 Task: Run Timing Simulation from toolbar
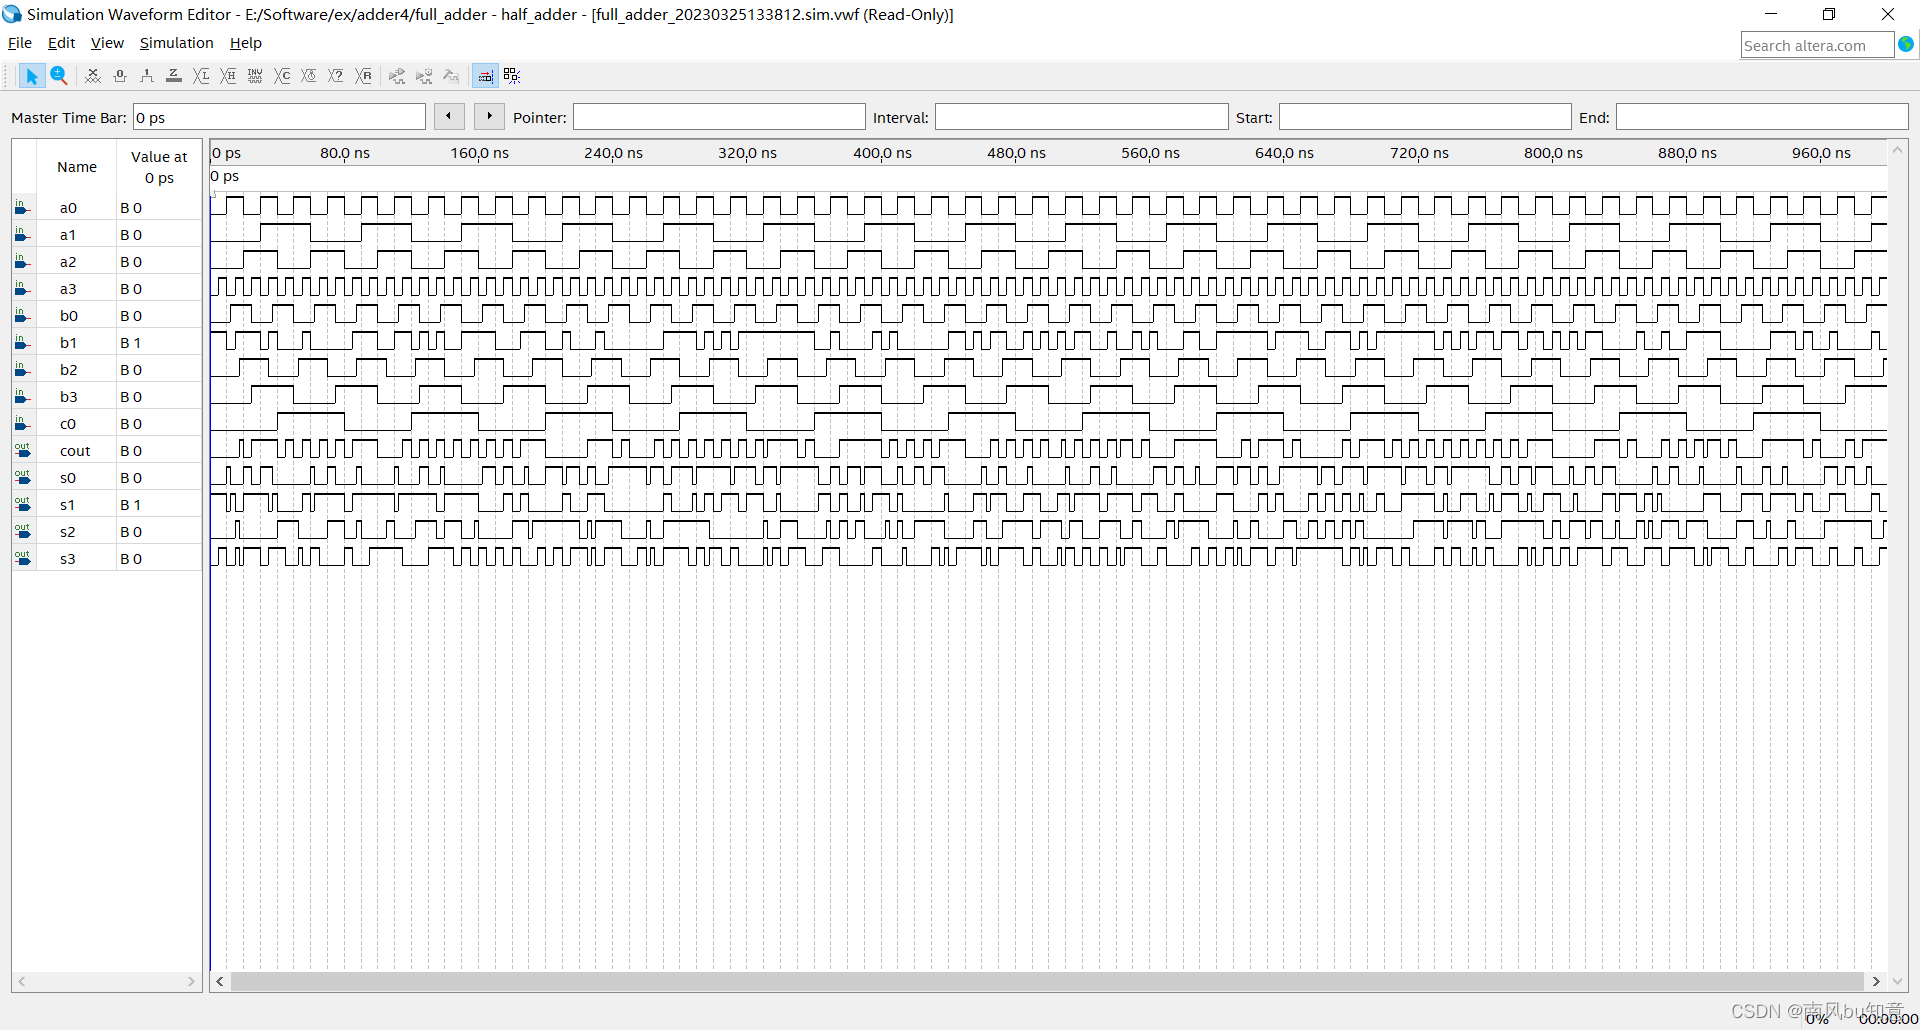click(424, 76)
